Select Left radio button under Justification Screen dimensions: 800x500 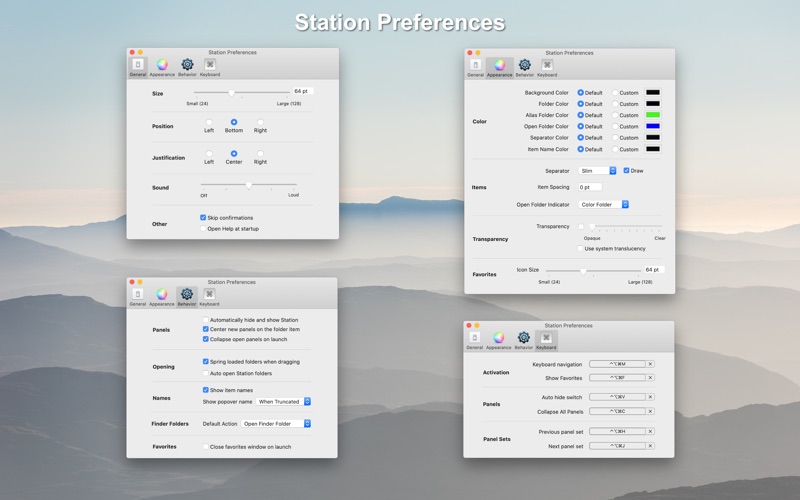[x=209, y=154]
